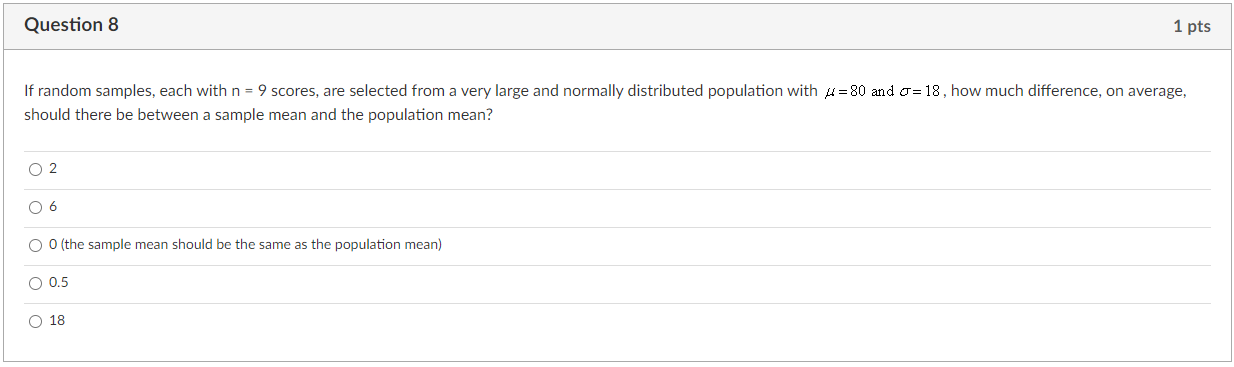Click the phrase "how much difference, on average"
This screenshot has width=1234, height=367.
[x=1069, y=91]
